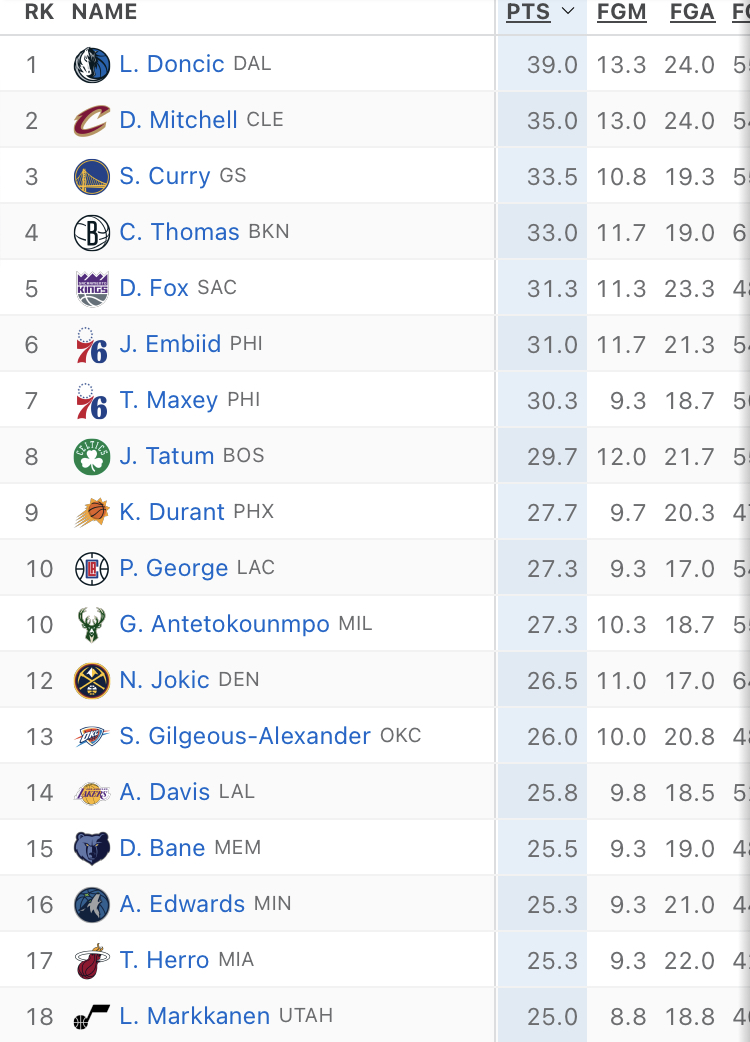Screen dimensions: 750x1042
Task: Sort table by FGA column header
Action: click(x=692, y=12)
